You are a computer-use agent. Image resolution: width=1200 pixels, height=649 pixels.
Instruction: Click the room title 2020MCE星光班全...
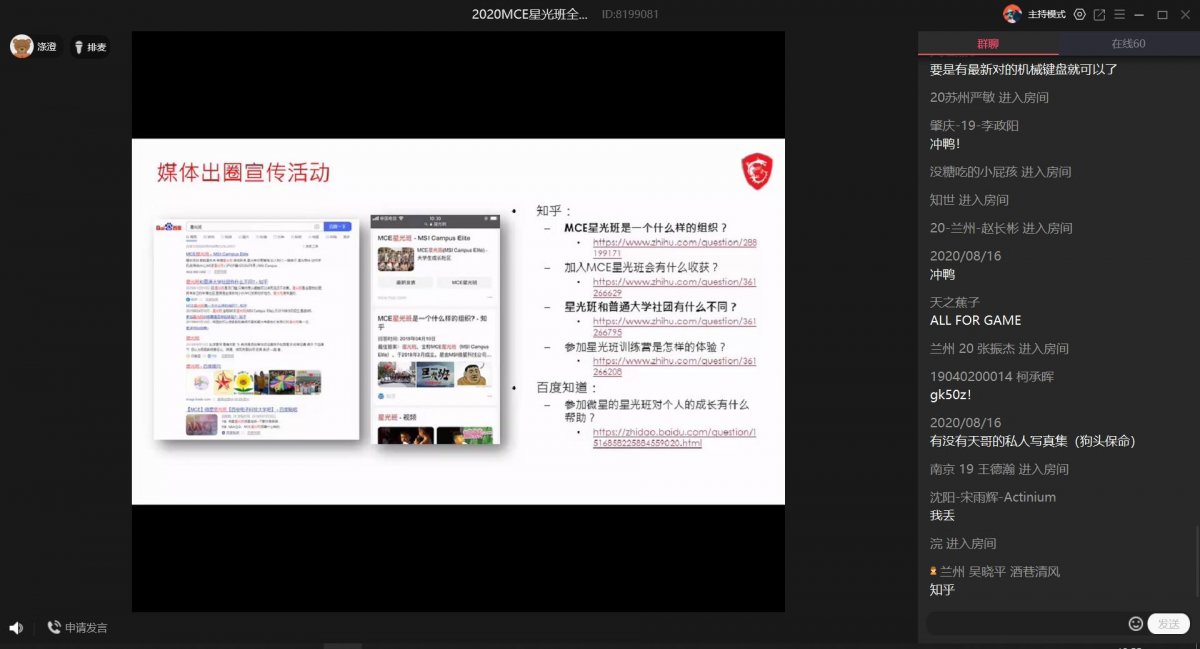tap(530, 14)
